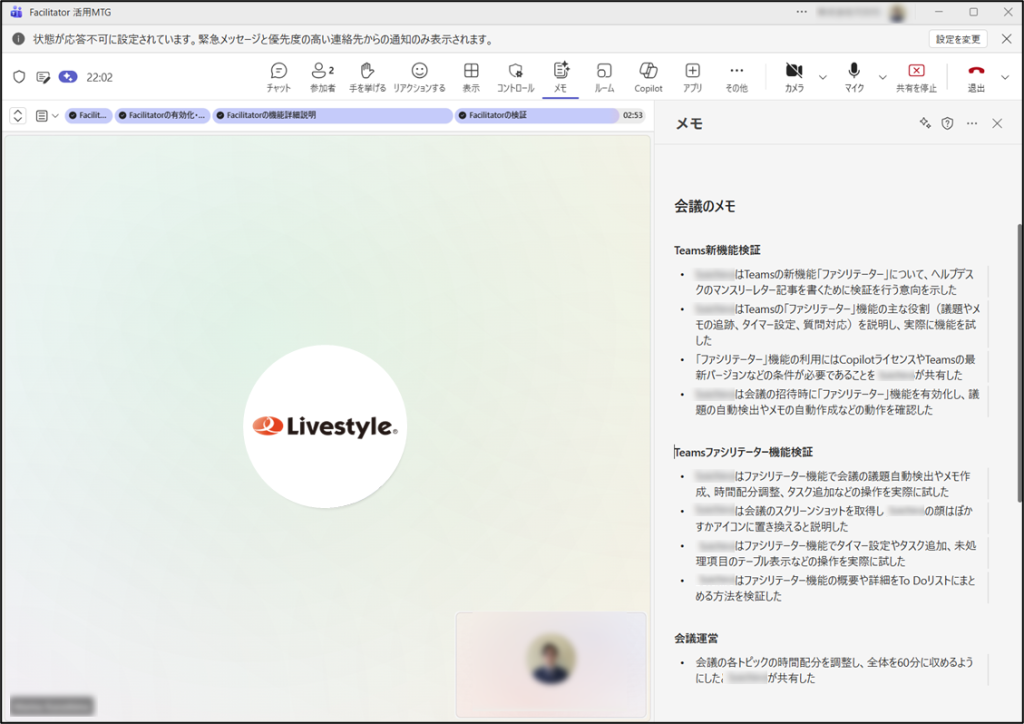Raise hand with 手を挙げる button
The width and height of the screenshot is (1024, 724).
367,76
